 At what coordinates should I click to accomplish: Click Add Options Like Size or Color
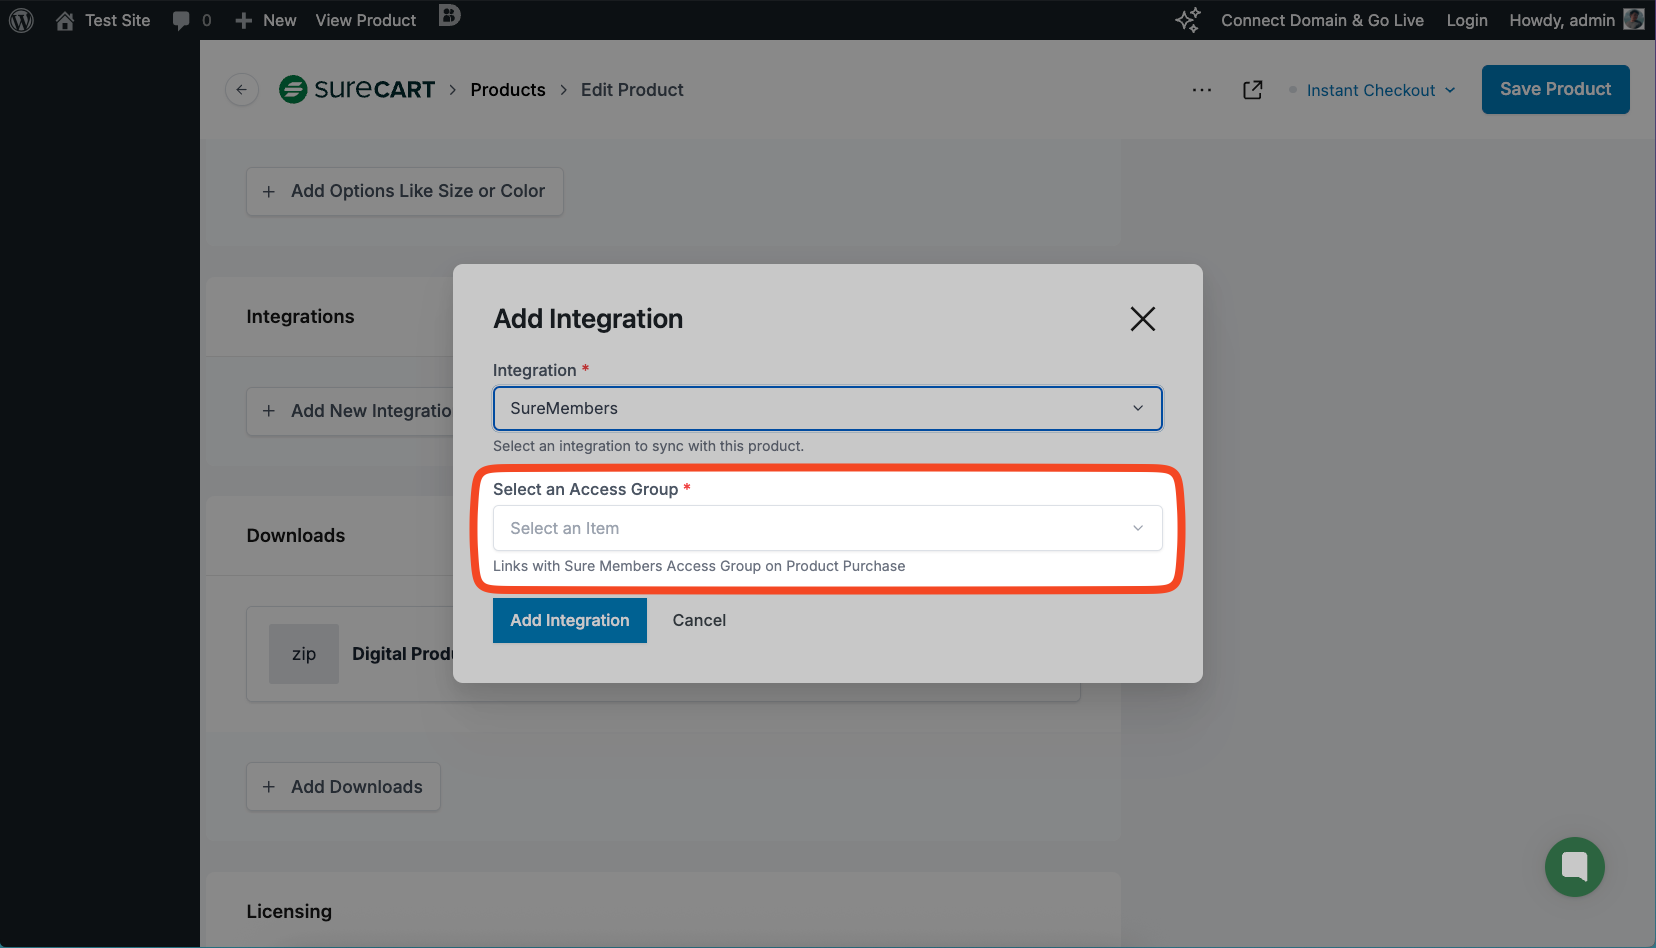pyautogui.click(x=405, y=191)
